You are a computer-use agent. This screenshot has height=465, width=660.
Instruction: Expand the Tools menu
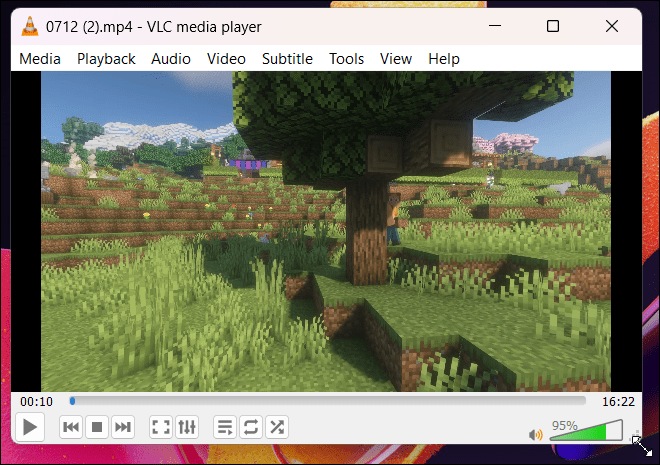coord(346,59)
